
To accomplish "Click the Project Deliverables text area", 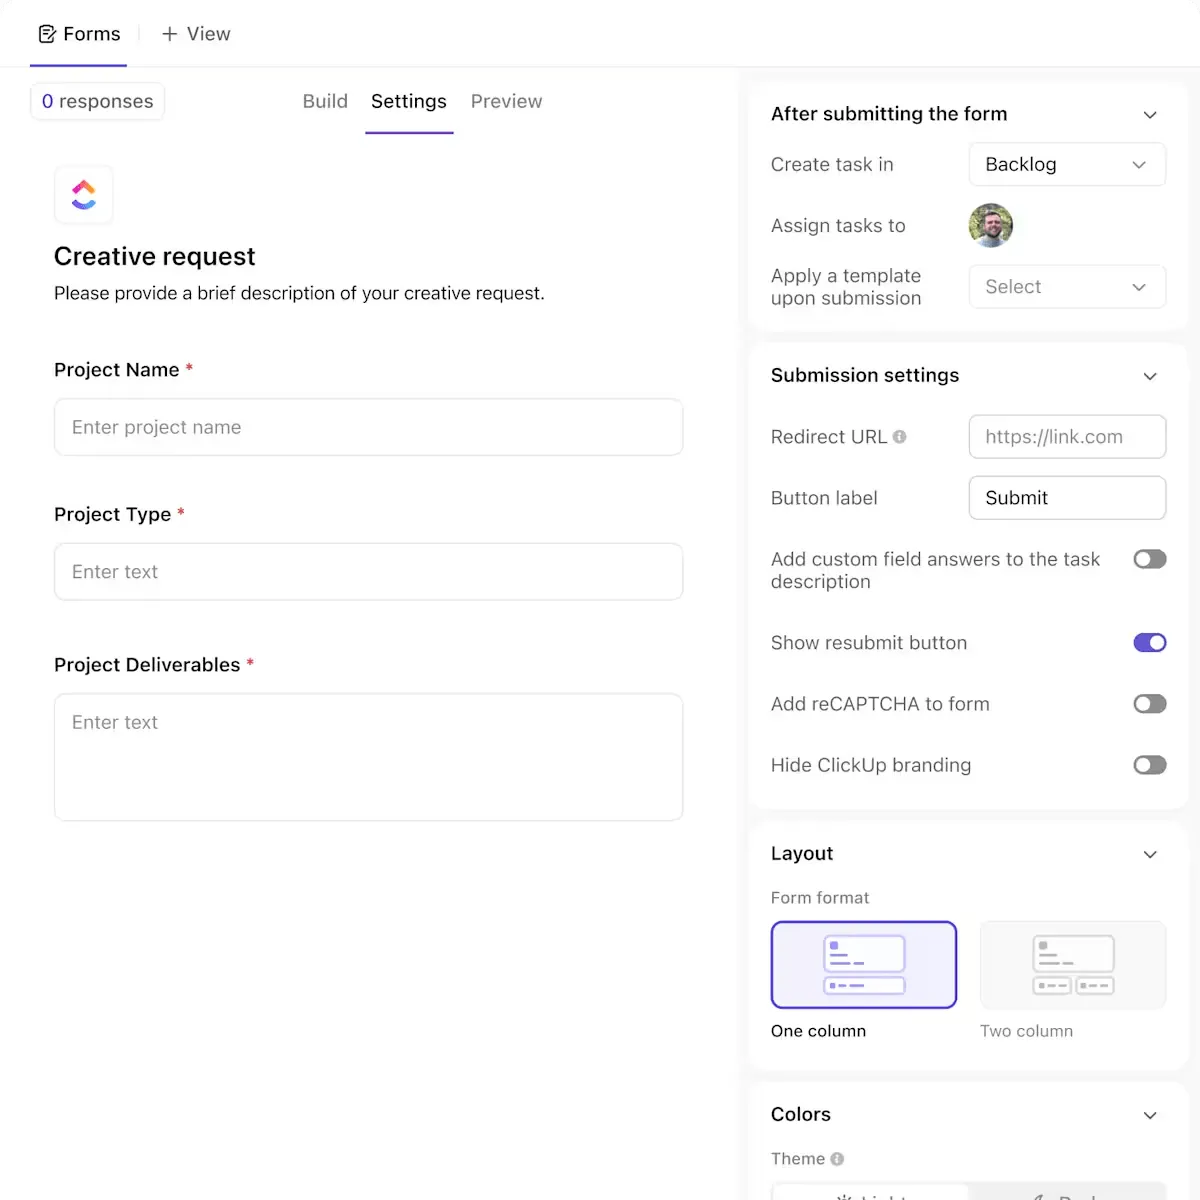I will [368, 757].
